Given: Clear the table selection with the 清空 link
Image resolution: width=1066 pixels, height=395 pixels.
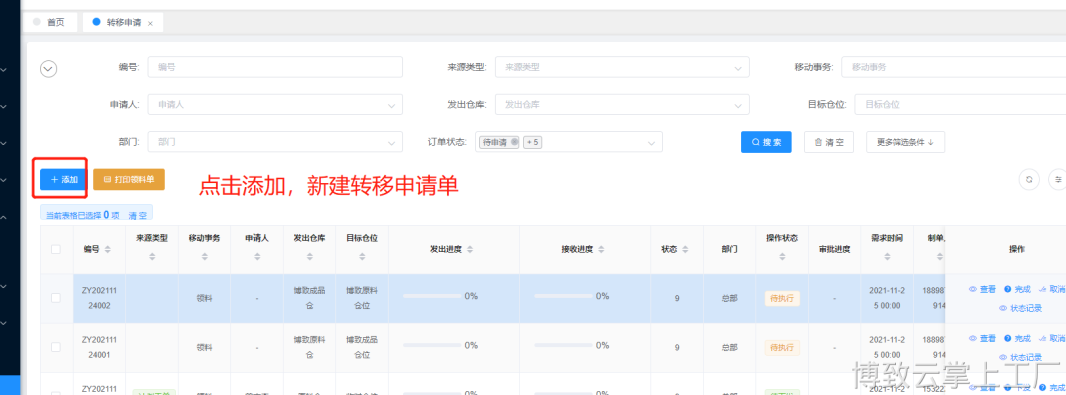Looking at the screenshot, I should point(138,216).
